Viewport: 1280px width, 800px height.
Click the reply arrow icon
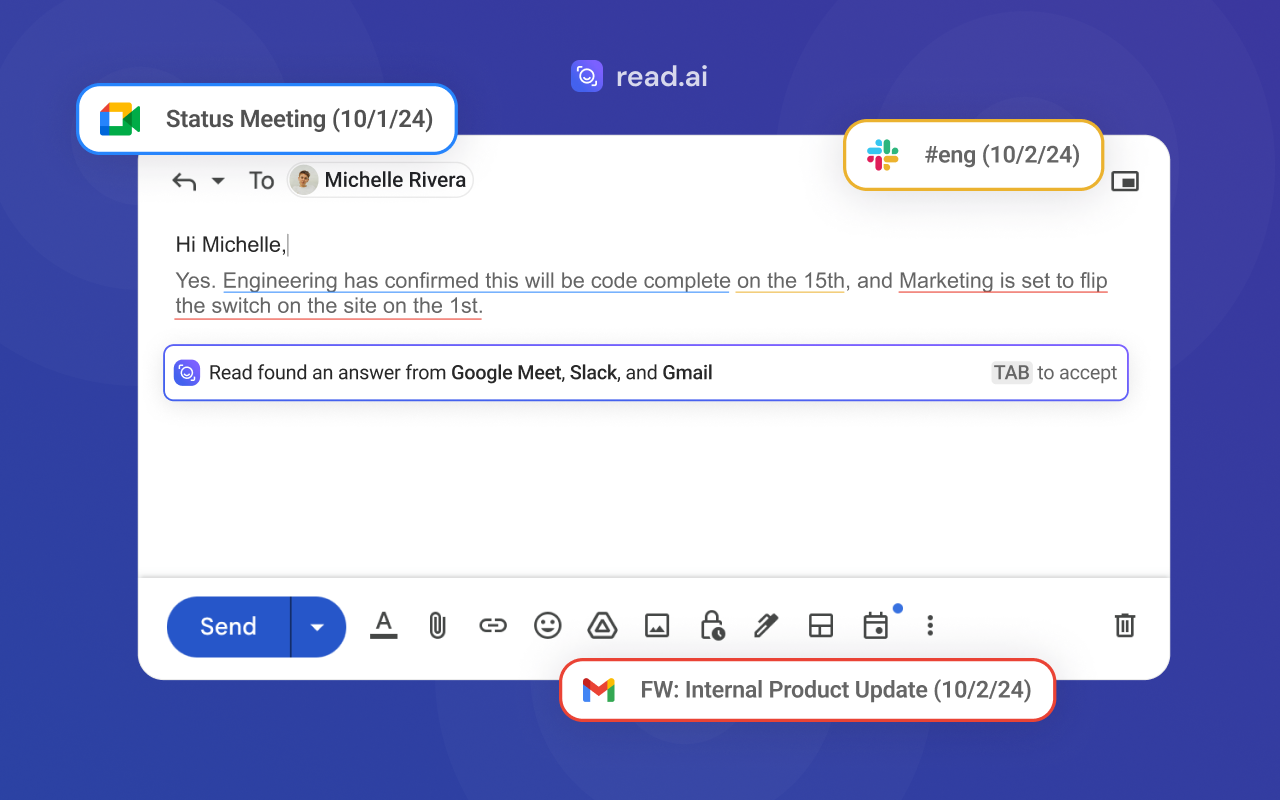coord(184,181)
